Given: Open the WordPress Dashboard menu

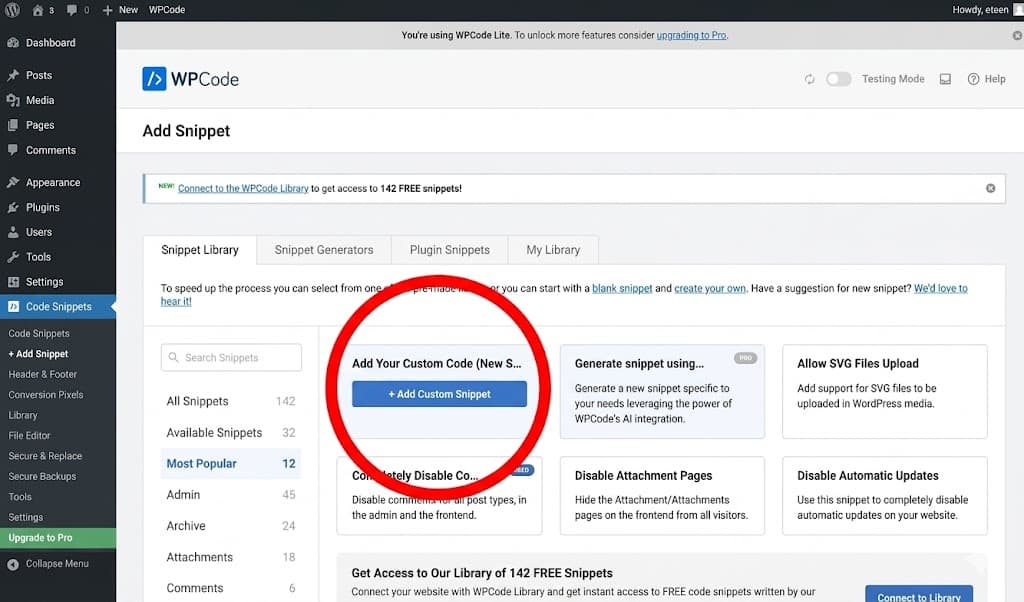Looking at the screenshot, I should (x=48, y=42).
